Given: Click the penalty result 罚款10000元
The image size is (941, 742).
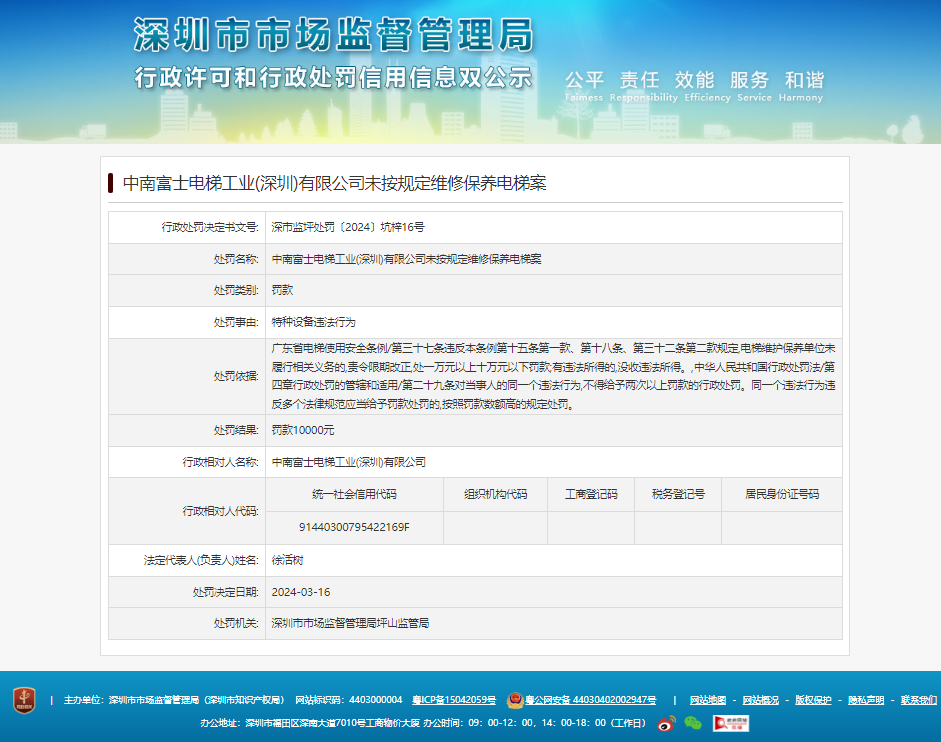Looking at the screenshot, I should coord(303,430).
